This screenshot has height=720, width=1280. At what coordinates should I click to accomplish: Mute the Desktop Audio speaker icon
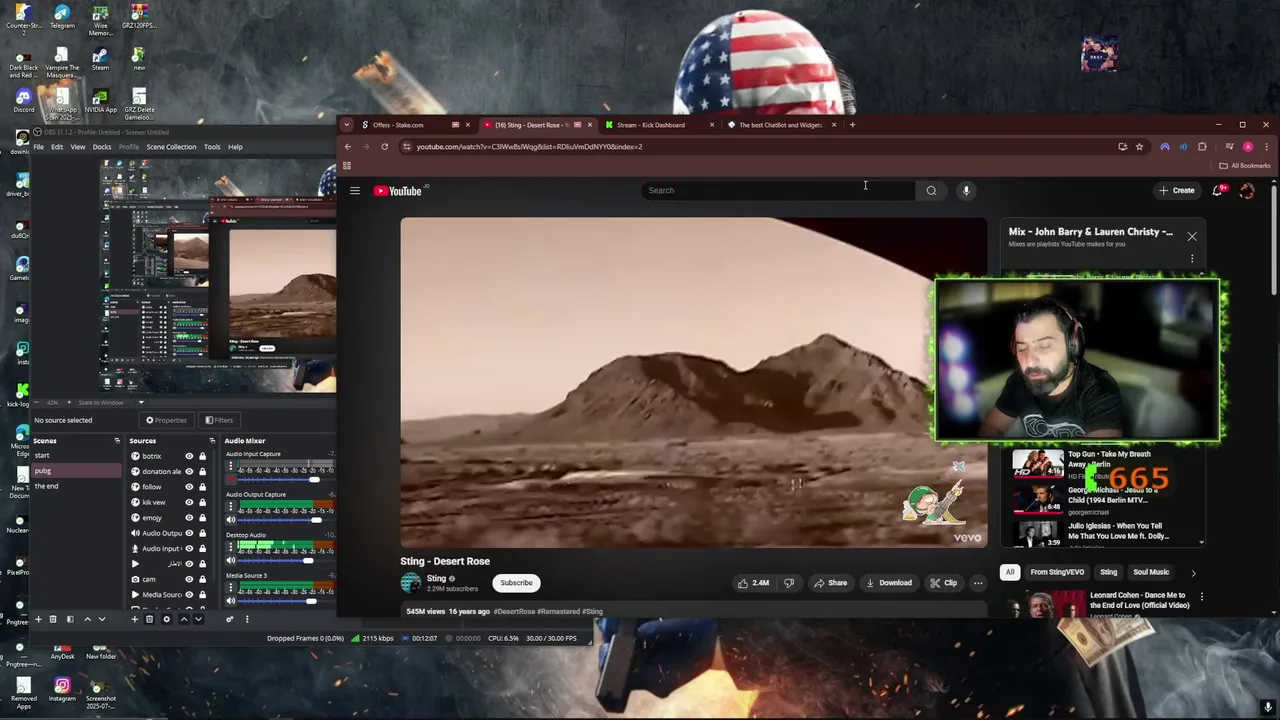tap(231, 560)
